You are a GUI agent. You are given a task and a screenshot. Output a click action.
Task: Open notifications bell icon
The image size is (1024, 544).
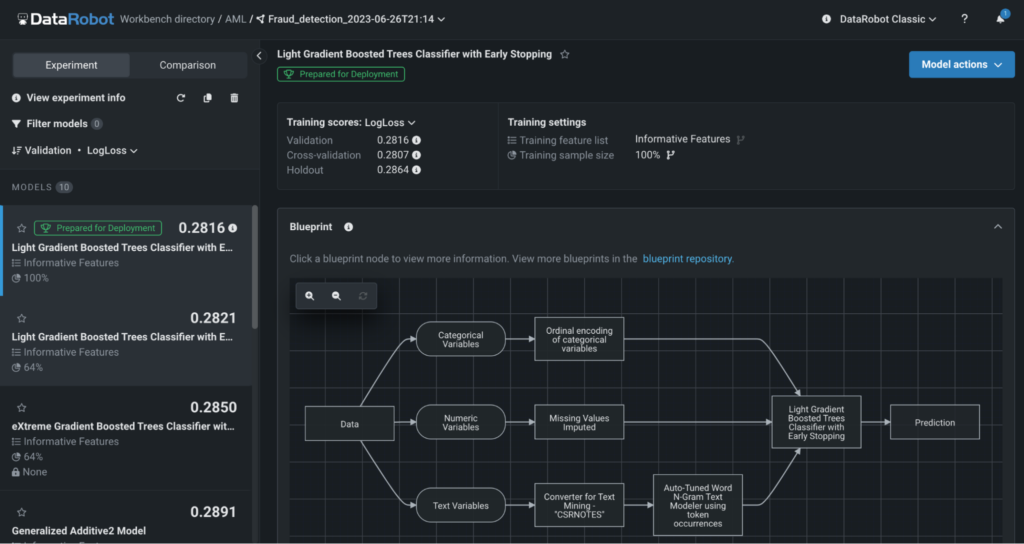[1001, 19]
